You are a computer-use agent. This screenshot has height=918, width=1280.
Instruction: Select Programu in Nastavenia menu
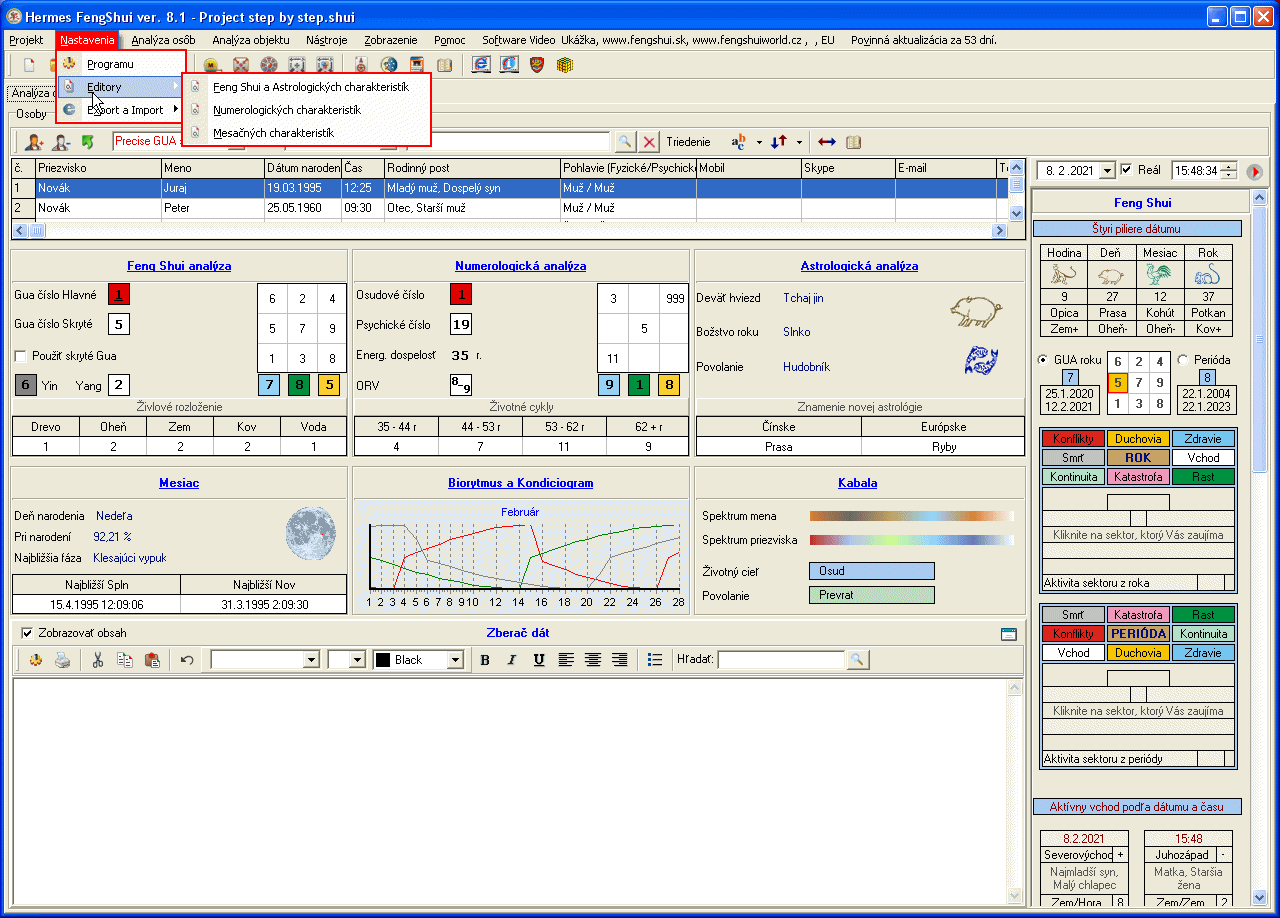[121, 64]
